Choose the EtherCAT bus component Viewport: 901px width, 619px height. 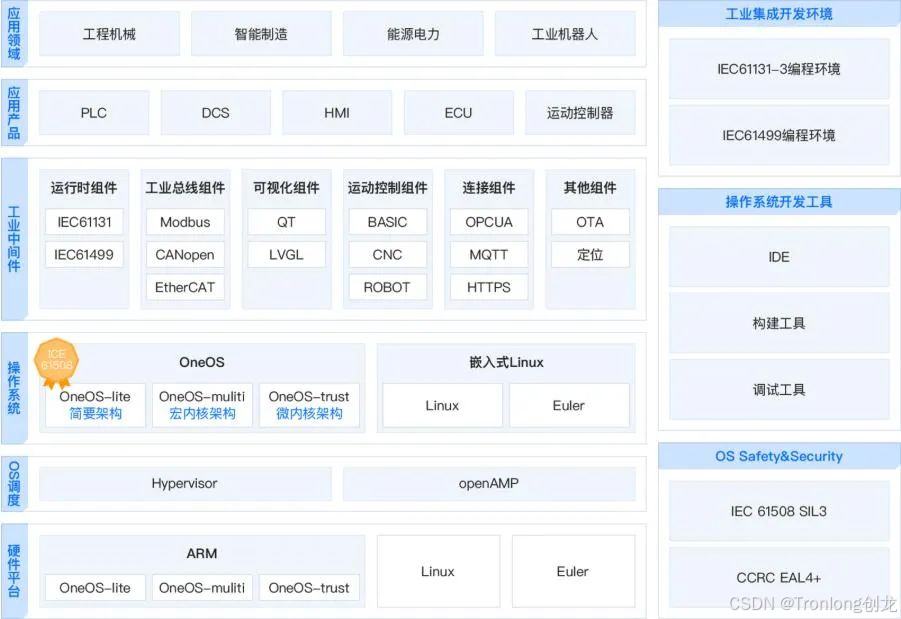[185, 287]
